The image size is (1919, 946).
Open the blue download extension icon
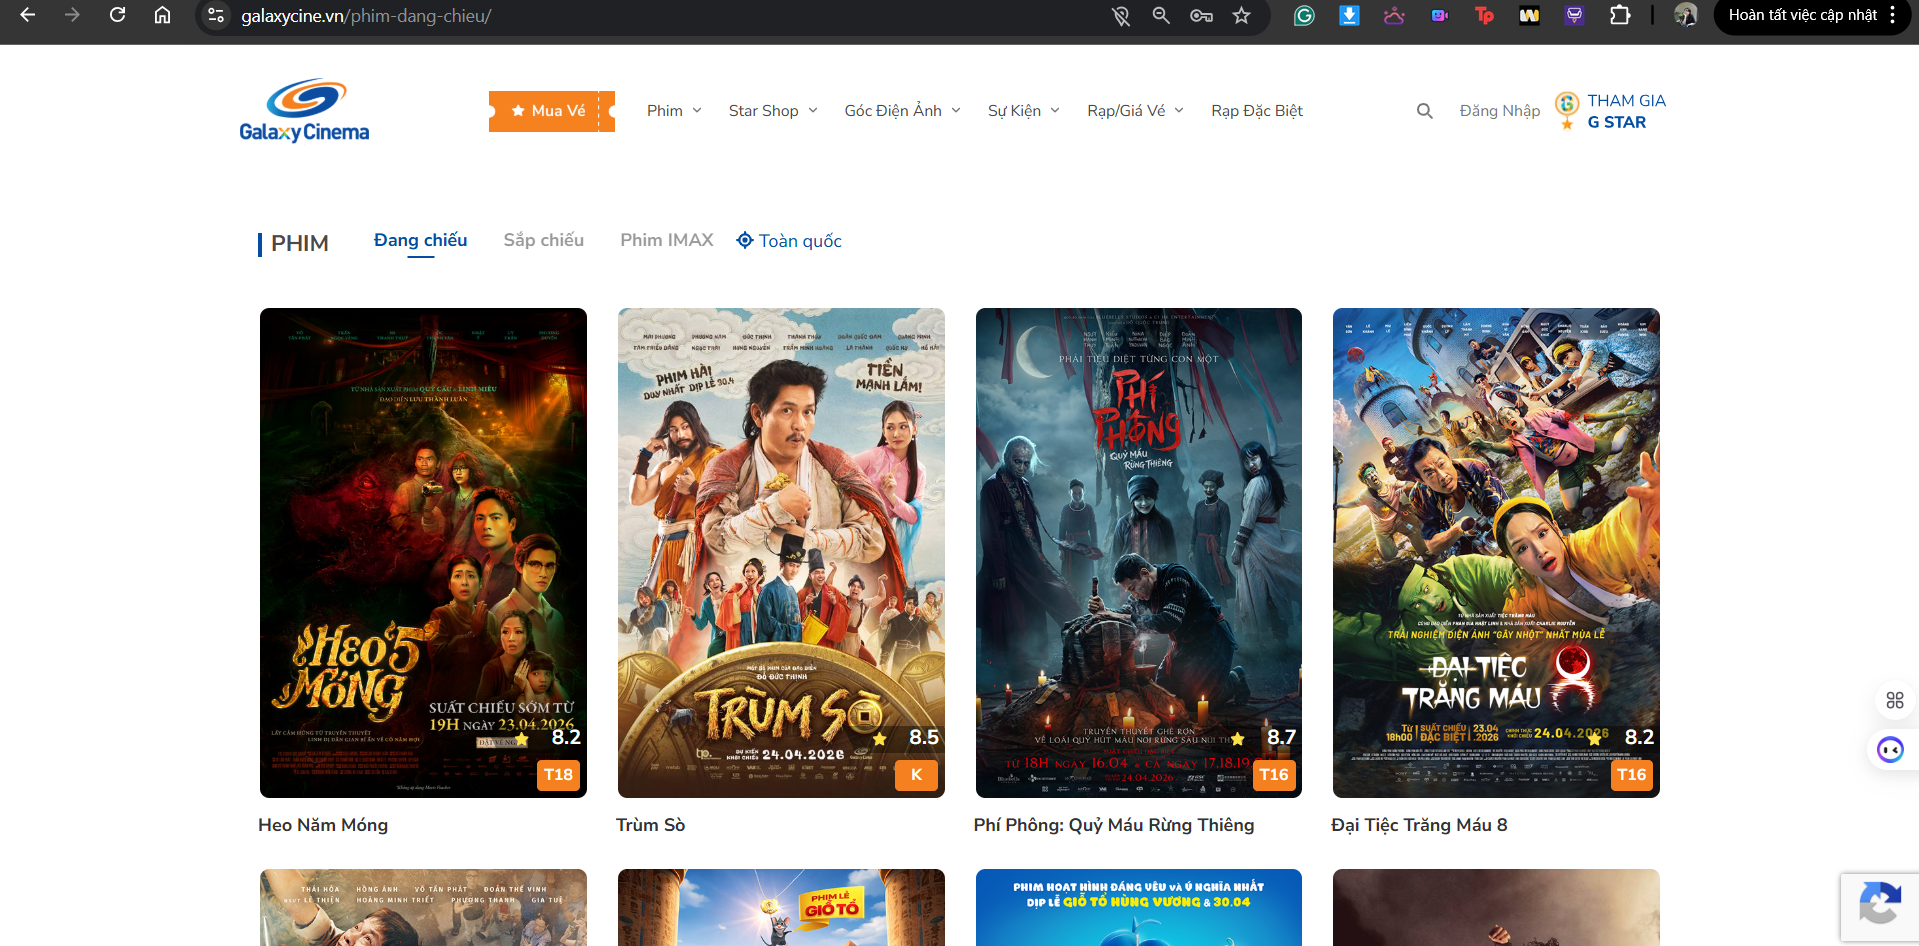[1349, 15]
